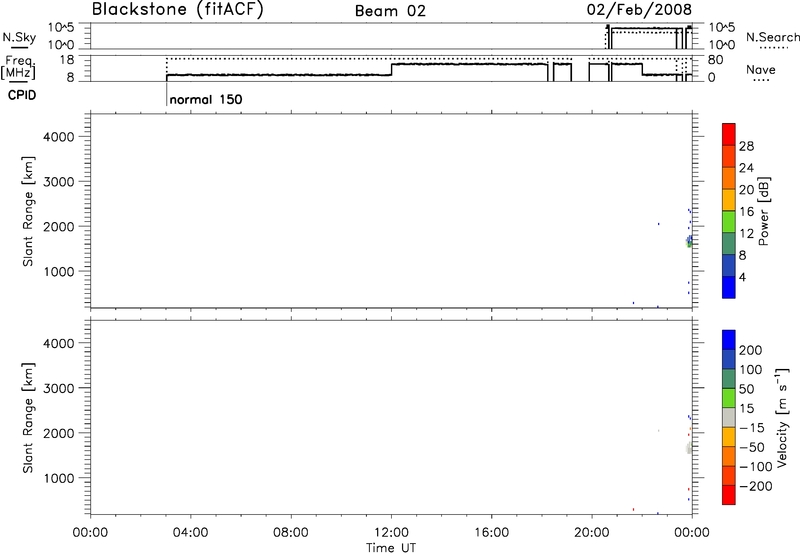Image resolution: width=800 pixels, height=554 pixels.
Task: Click the yellow-orange Power segment between 16 and 20
Action: pyautogui.click(x=729, y=199)
